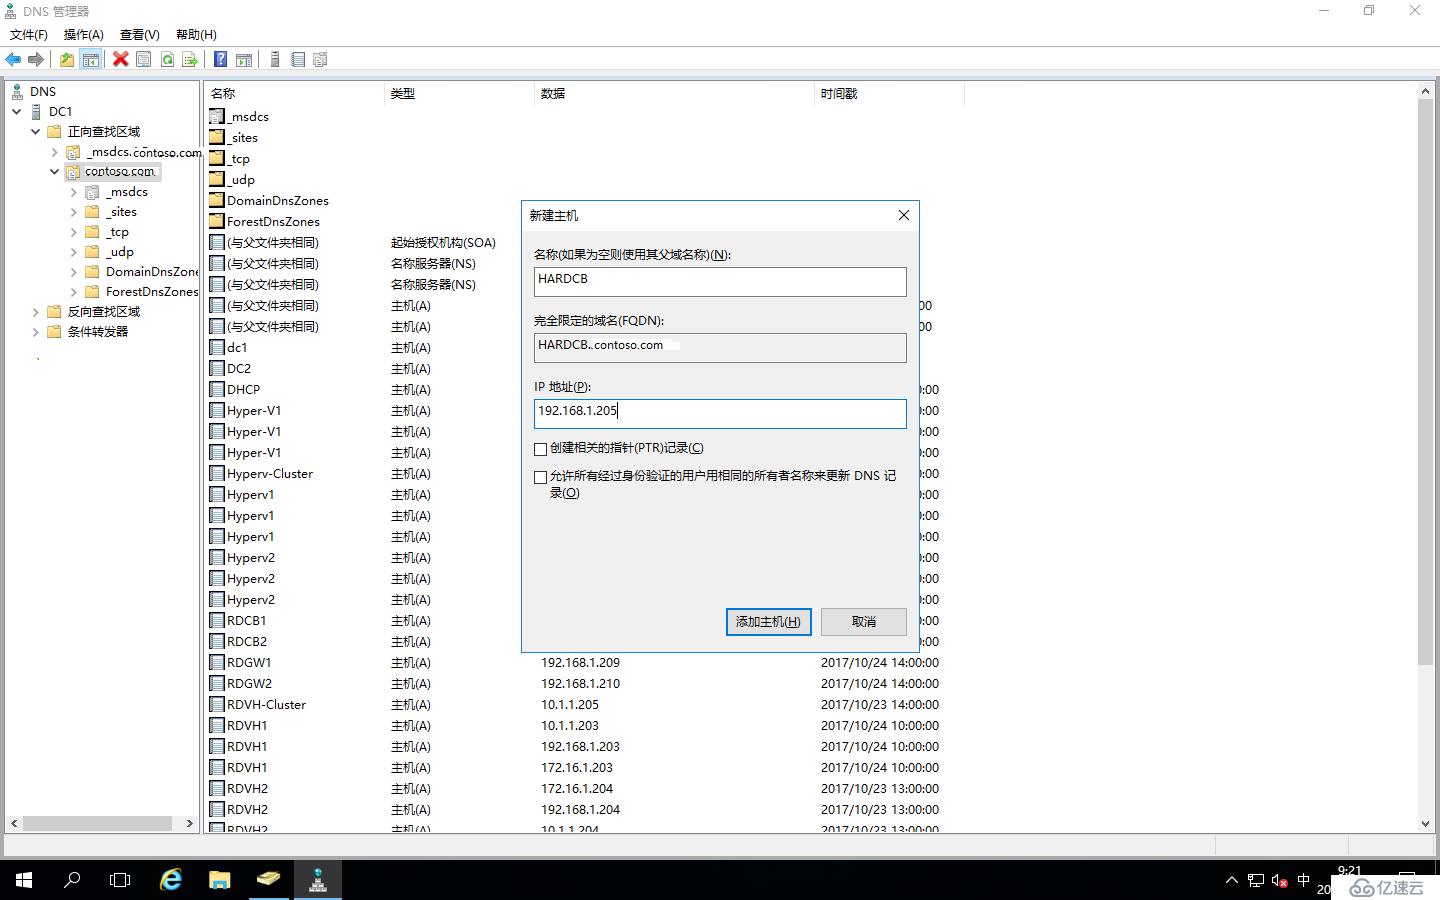Open the 帮助(H) menu
Image resolution: width=1440 pixels, height=900 pixels.
click(x=196, y=35)
